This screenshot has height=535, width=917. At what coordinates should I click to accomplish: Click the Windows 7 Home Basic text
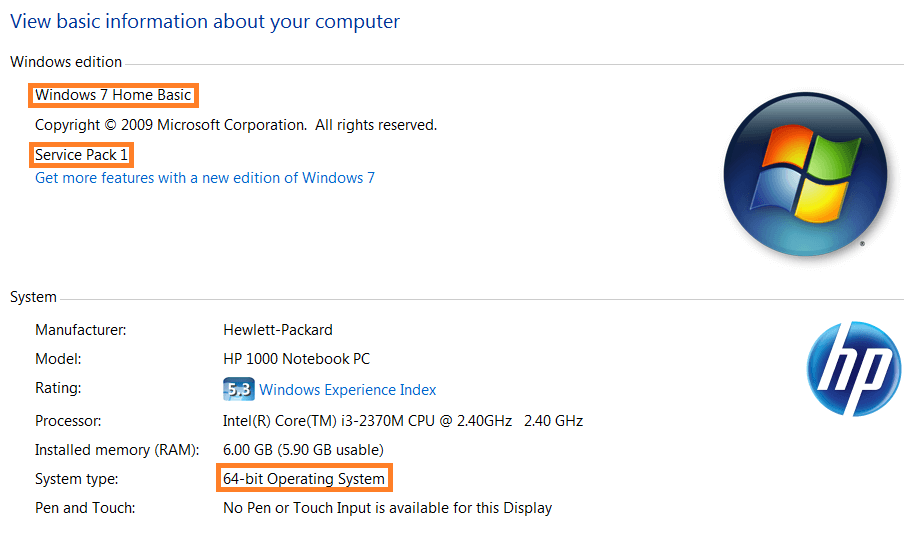(113, 95)
